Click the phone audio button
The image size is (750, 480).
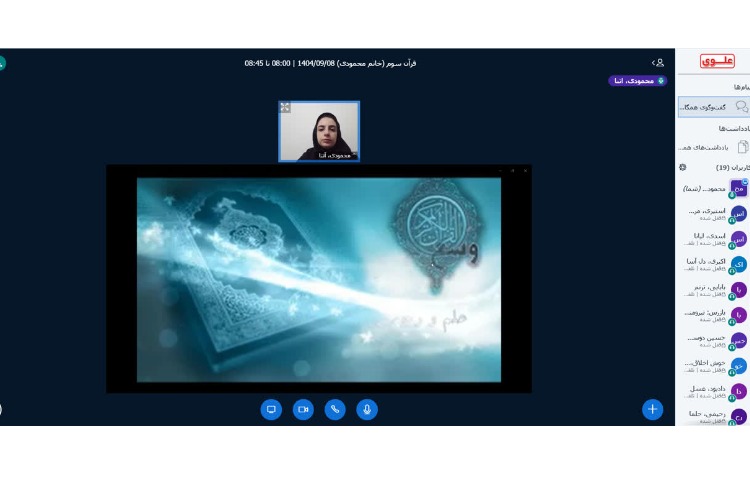click(x=335, y=409)
